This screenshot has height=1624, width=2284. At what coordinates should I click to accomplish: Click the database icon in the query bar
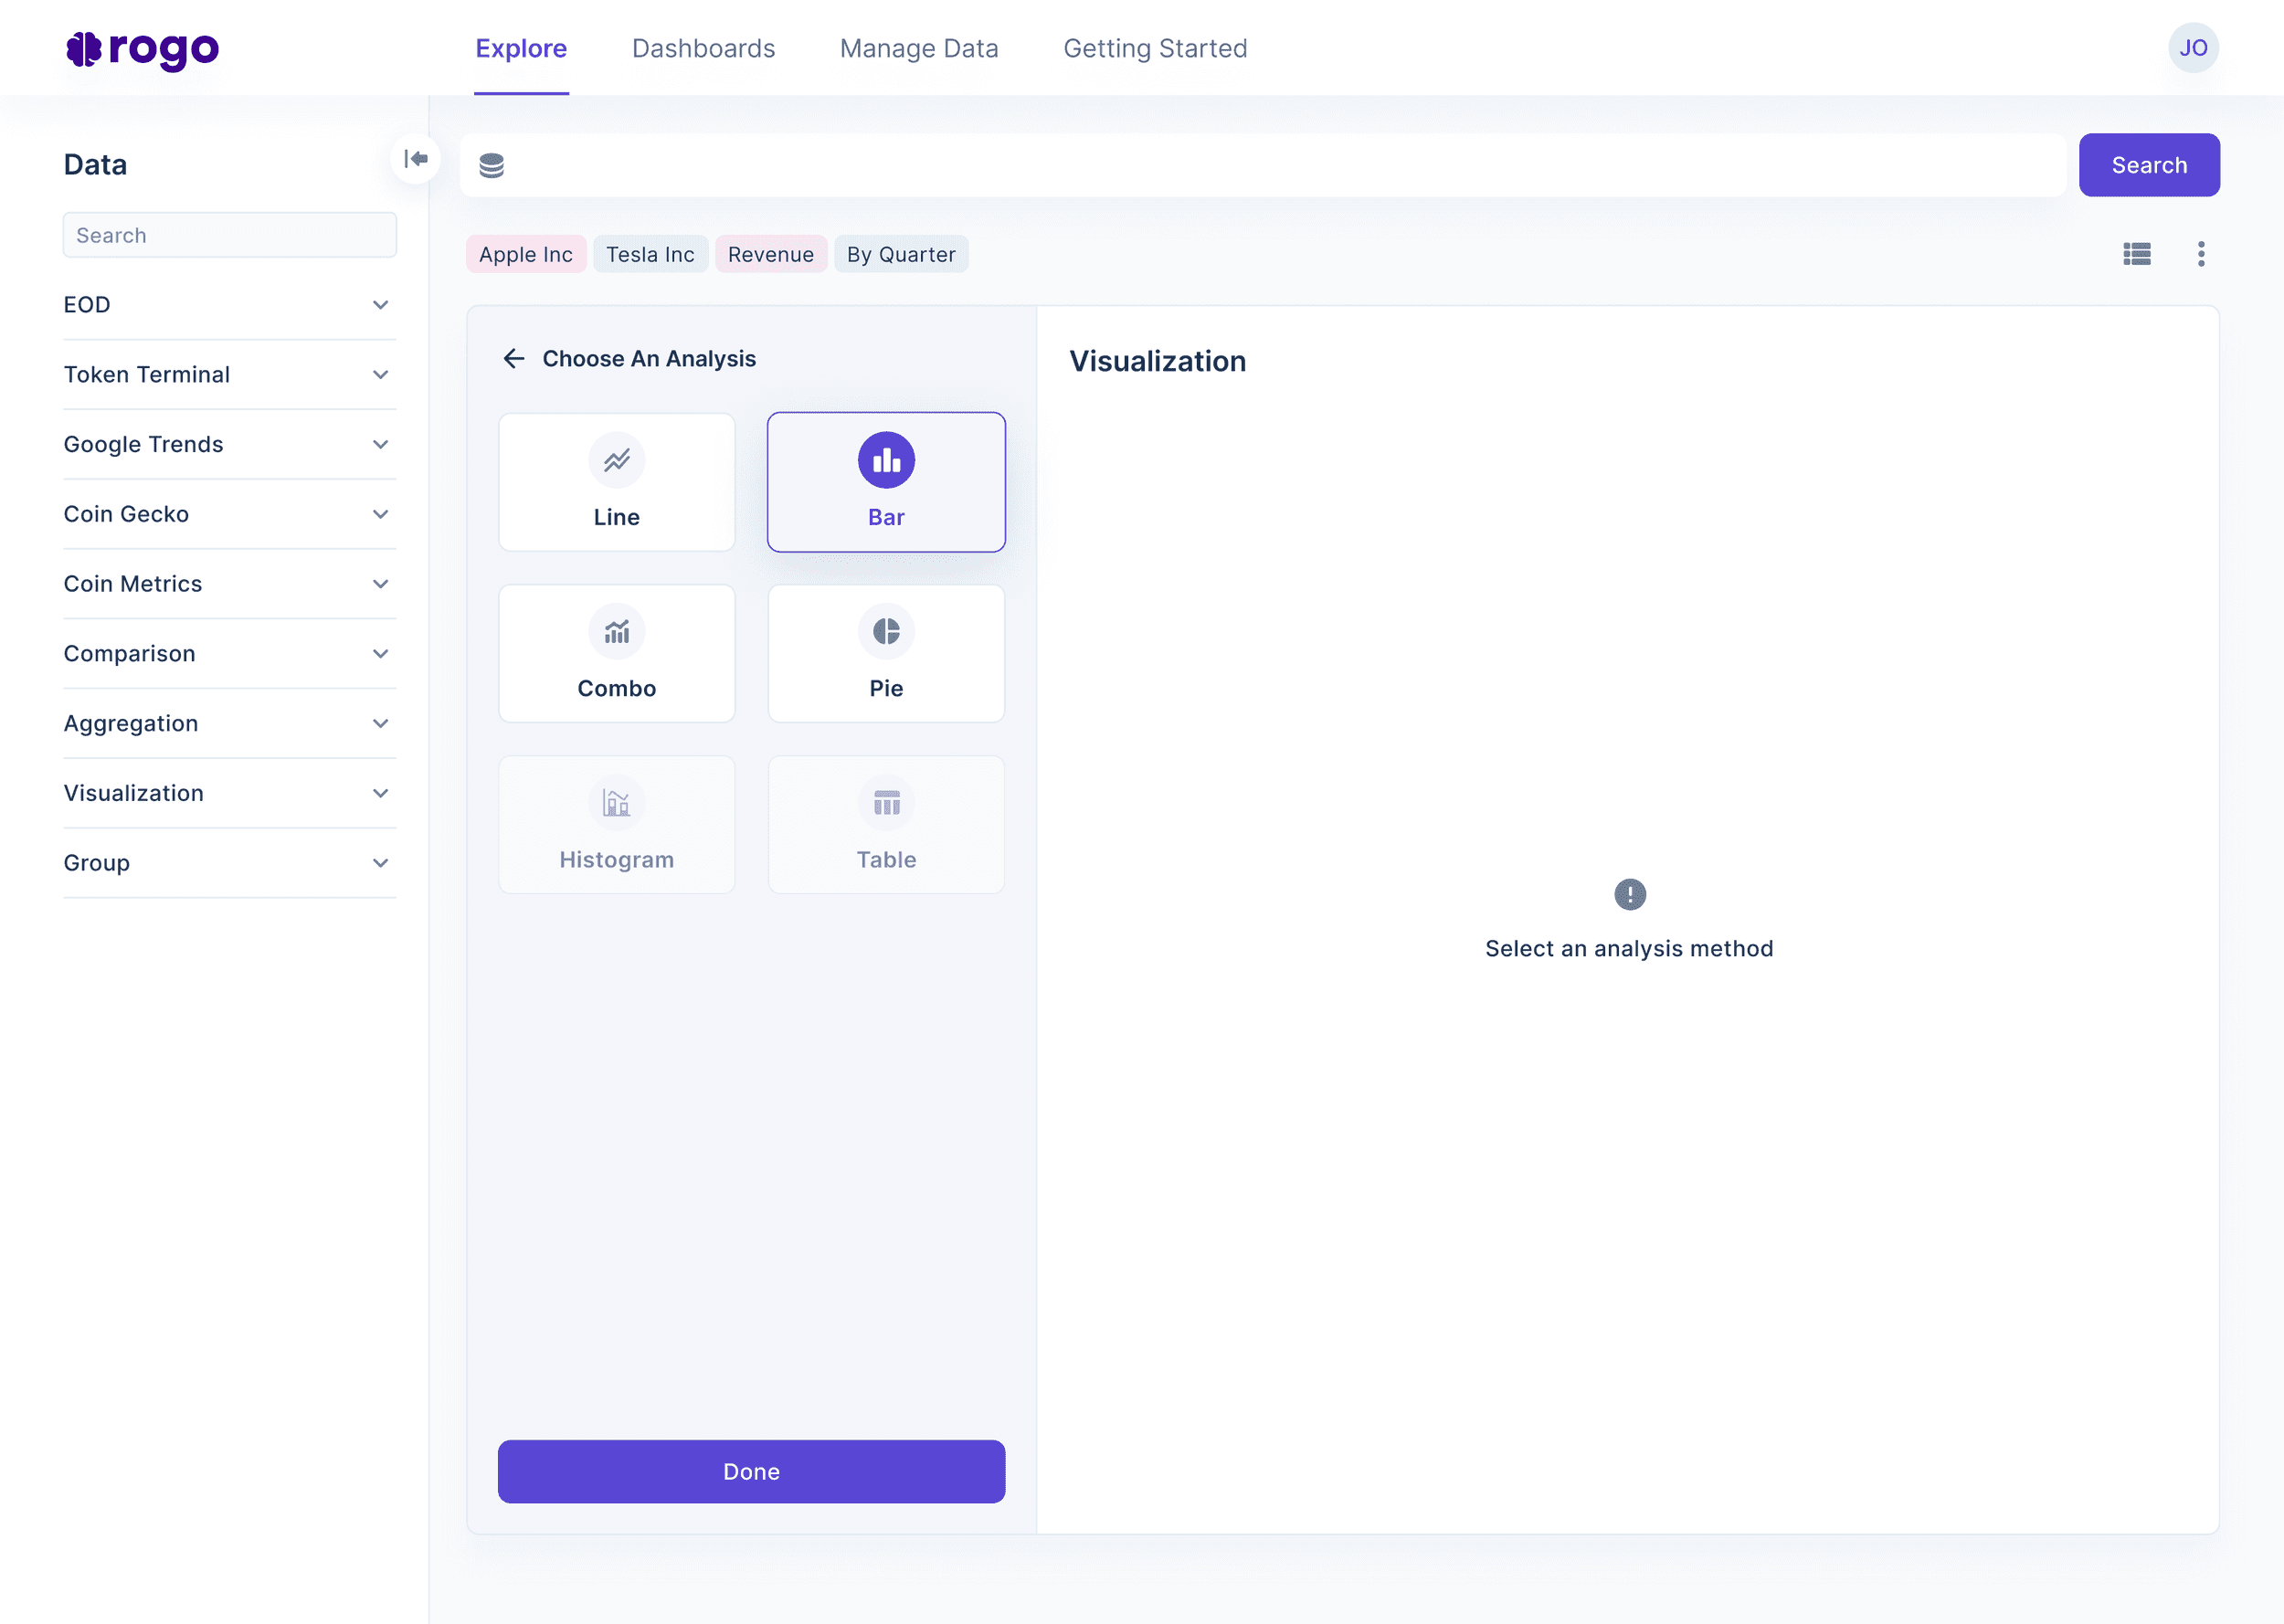(x=491, y=166)
